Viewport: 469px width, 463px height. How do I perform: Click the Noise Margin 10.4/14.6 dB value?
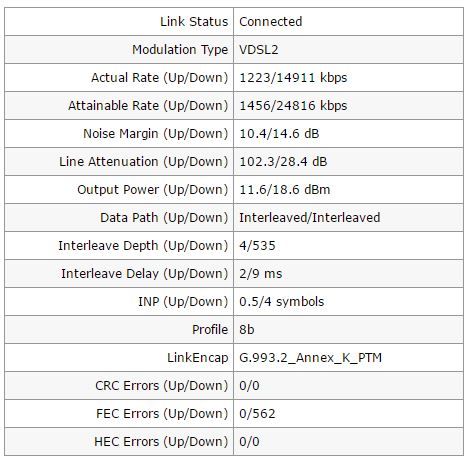pos(279,134)
